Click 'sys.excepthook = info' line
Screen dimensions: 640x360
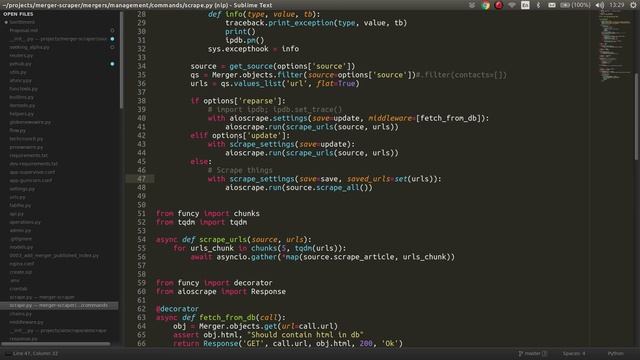click(253, 49)
